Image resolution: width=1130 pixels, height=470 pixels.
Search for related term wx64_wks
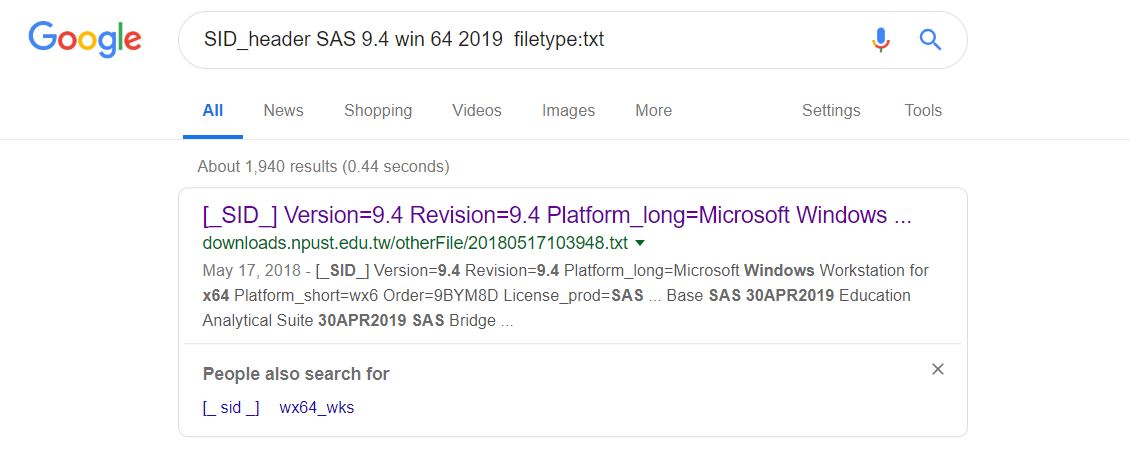point(316,407)
